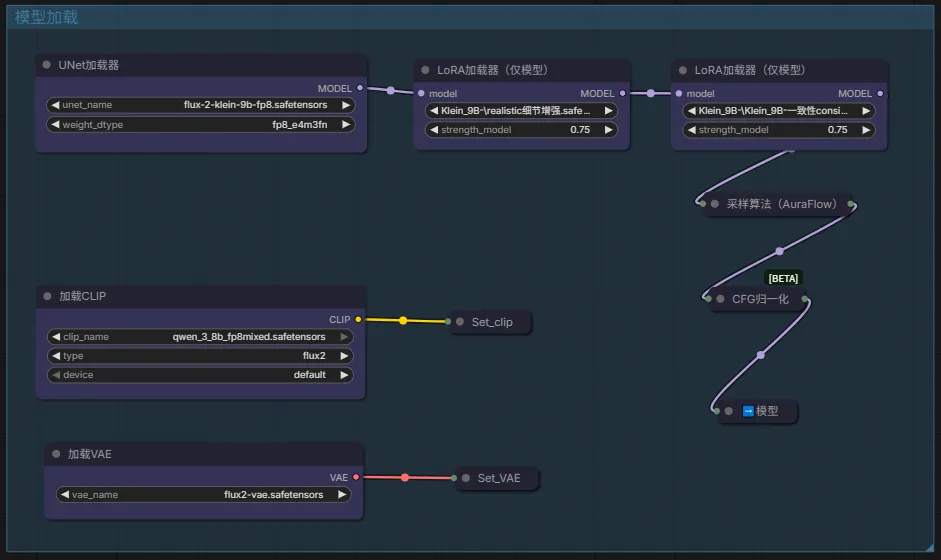941x560 pixels.
Task: Open Klein_9B 一致性consi LoRA selector
Action: coord(778,110)
